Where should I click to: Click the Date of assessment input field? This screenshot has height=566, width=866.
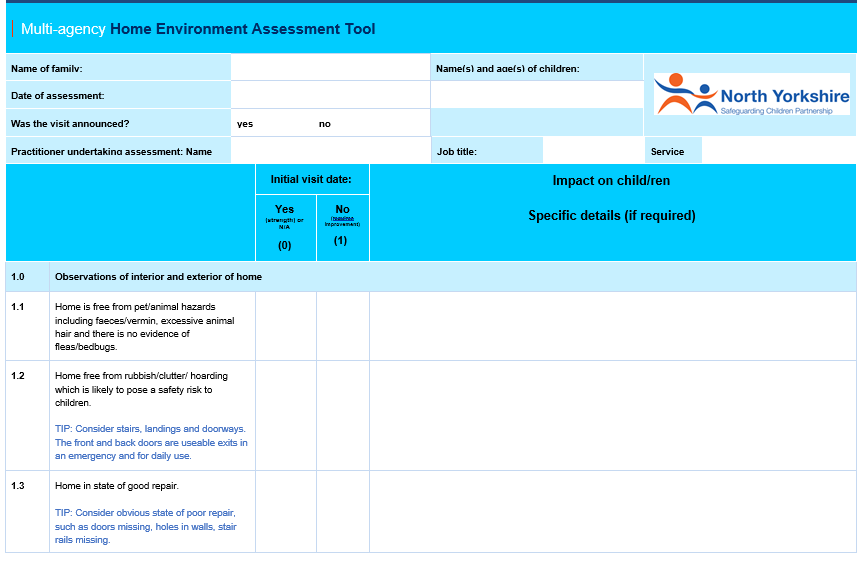330,95
